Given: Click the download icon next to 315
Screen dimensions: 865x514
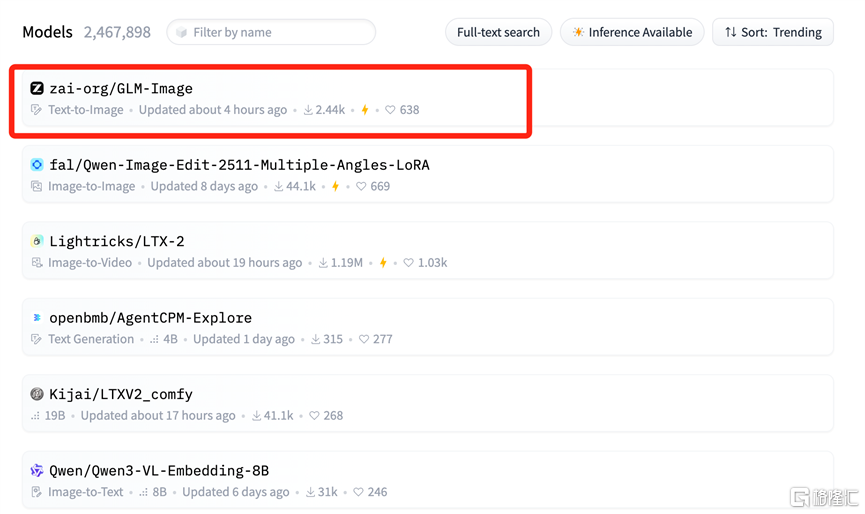Looking at the screenshot, I should [316, 339].
